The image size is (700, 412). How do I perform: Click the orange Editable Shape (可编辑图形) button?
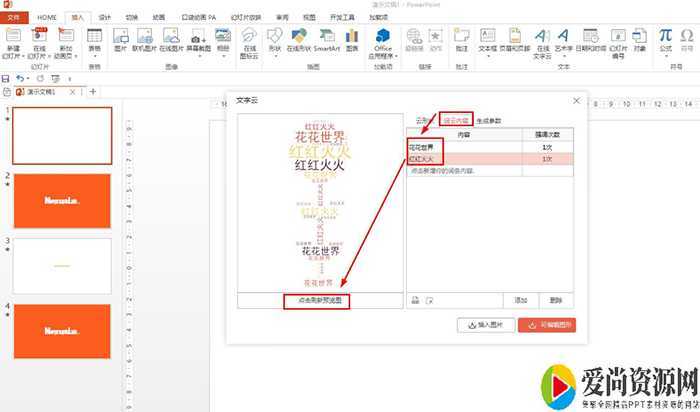[x=547, y=325]
